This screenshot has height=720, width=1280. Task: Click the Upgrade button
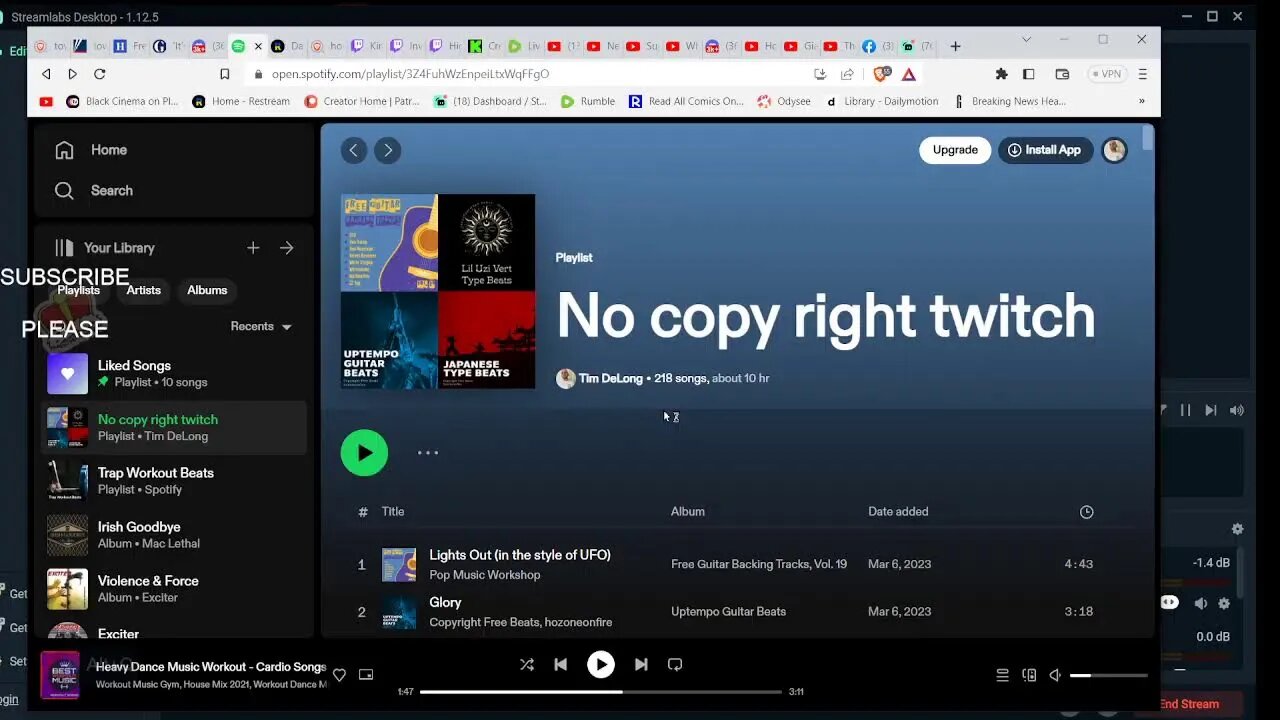pyautogui.click(x=955, y=150)
